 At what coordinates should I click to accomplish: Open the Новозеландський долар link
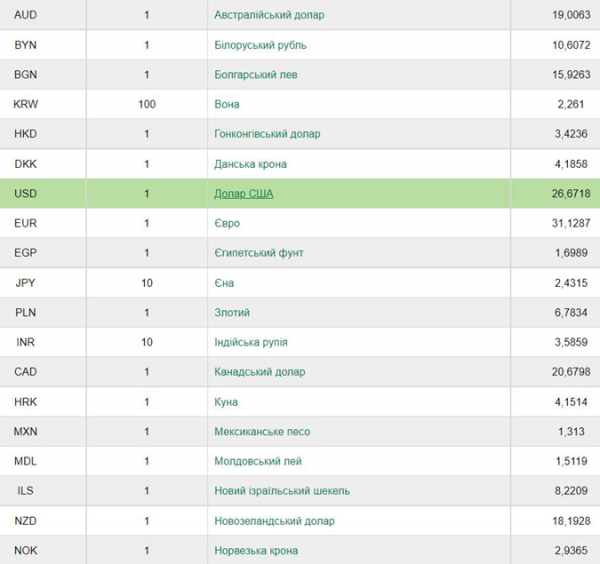pos(274,521)
